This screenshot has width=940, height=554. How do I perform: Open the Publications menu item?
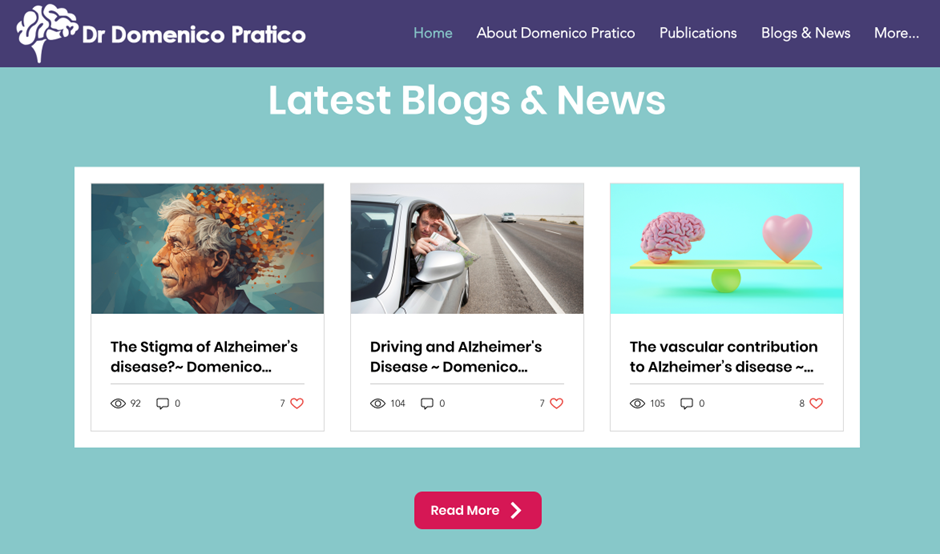coord(698,33)
